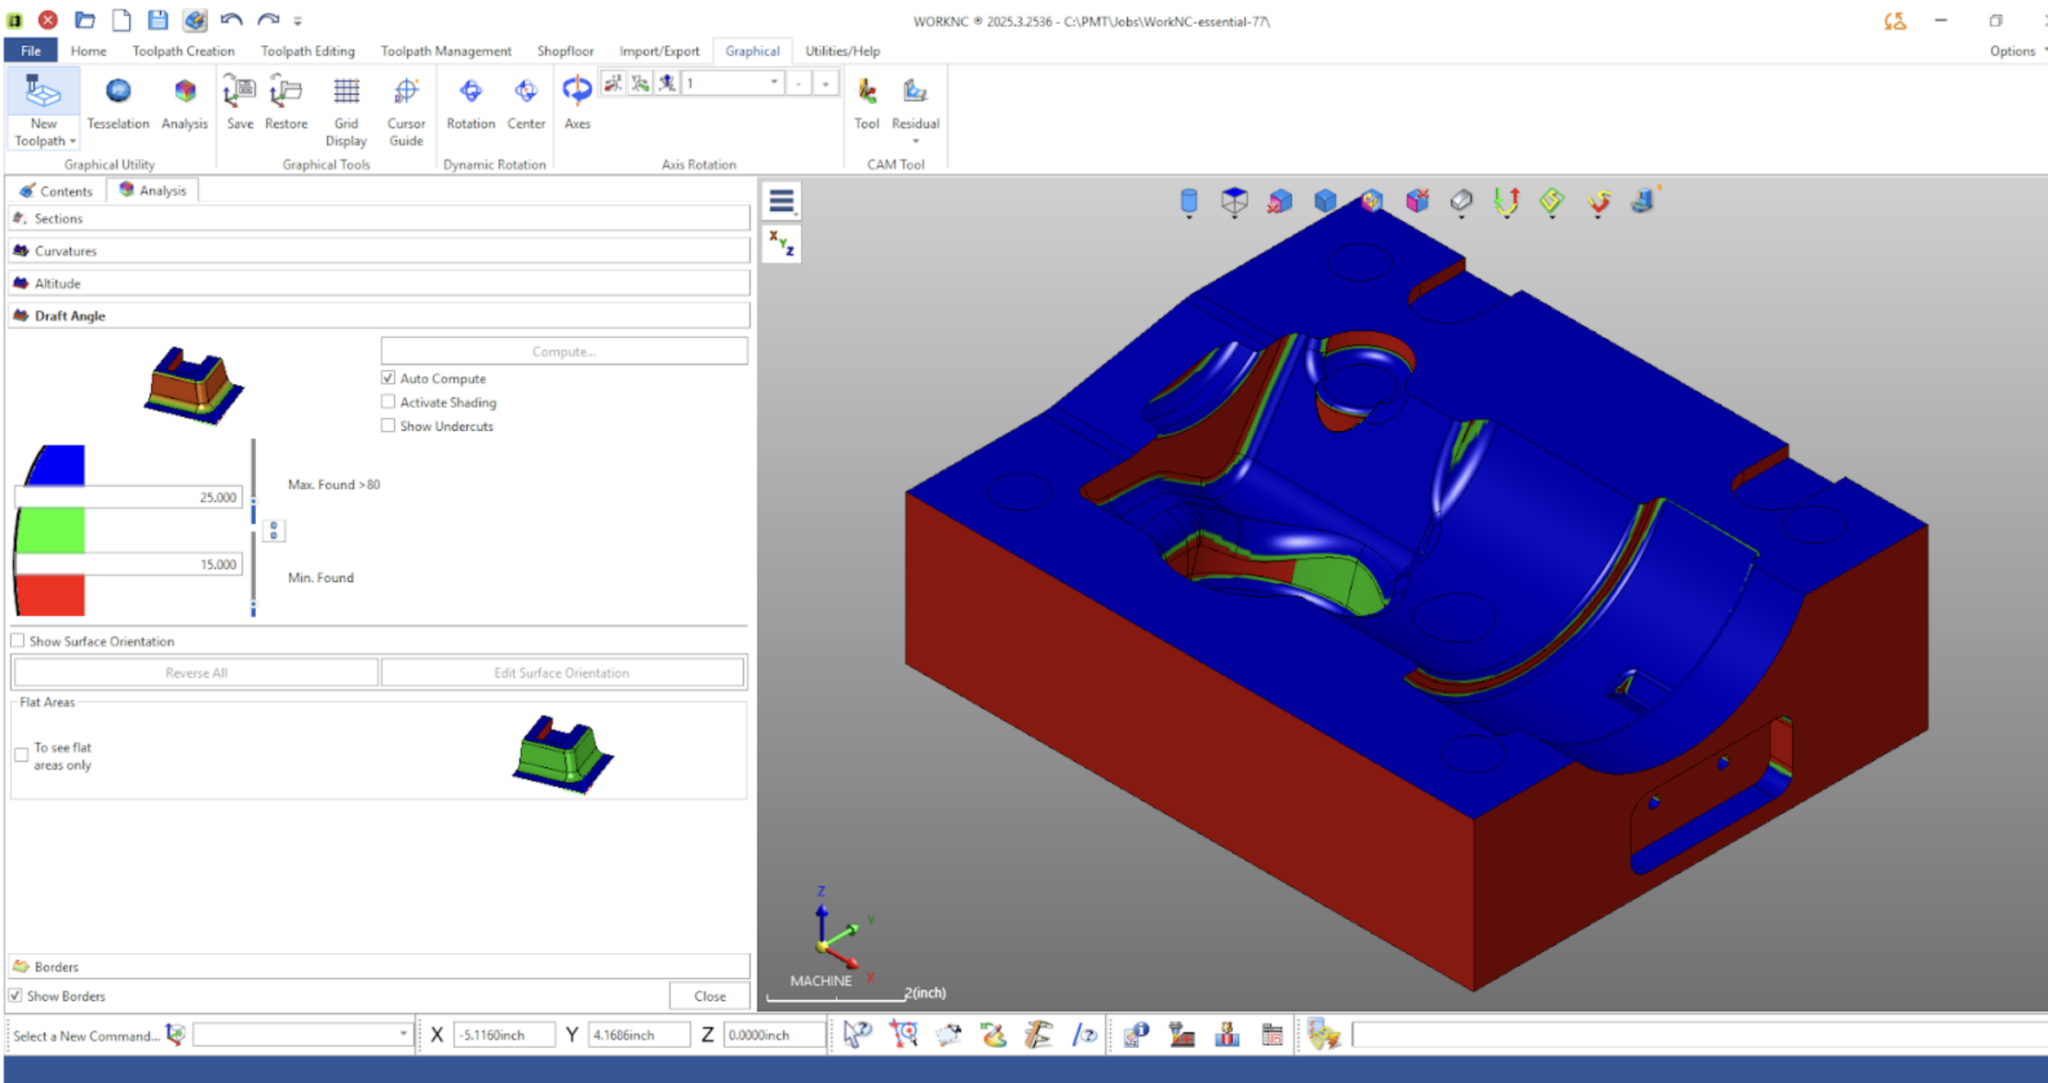The width and height of the screenshot is (2048, 1083).
Task: Collapse the Draft Angle section
Action: pyautogui.click(x=379, y=315)
